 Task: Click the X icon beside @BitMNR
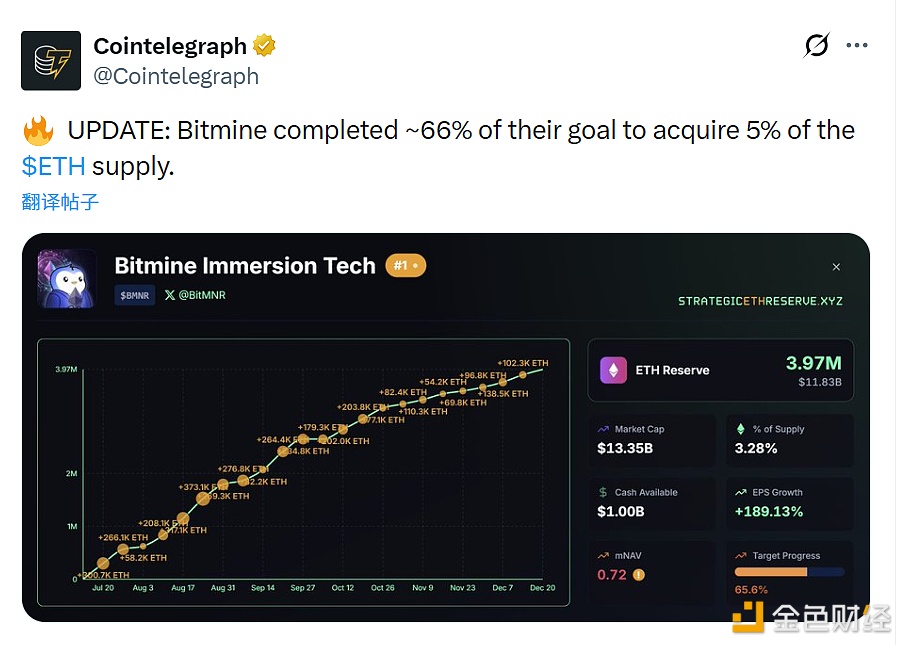(169, 296)
